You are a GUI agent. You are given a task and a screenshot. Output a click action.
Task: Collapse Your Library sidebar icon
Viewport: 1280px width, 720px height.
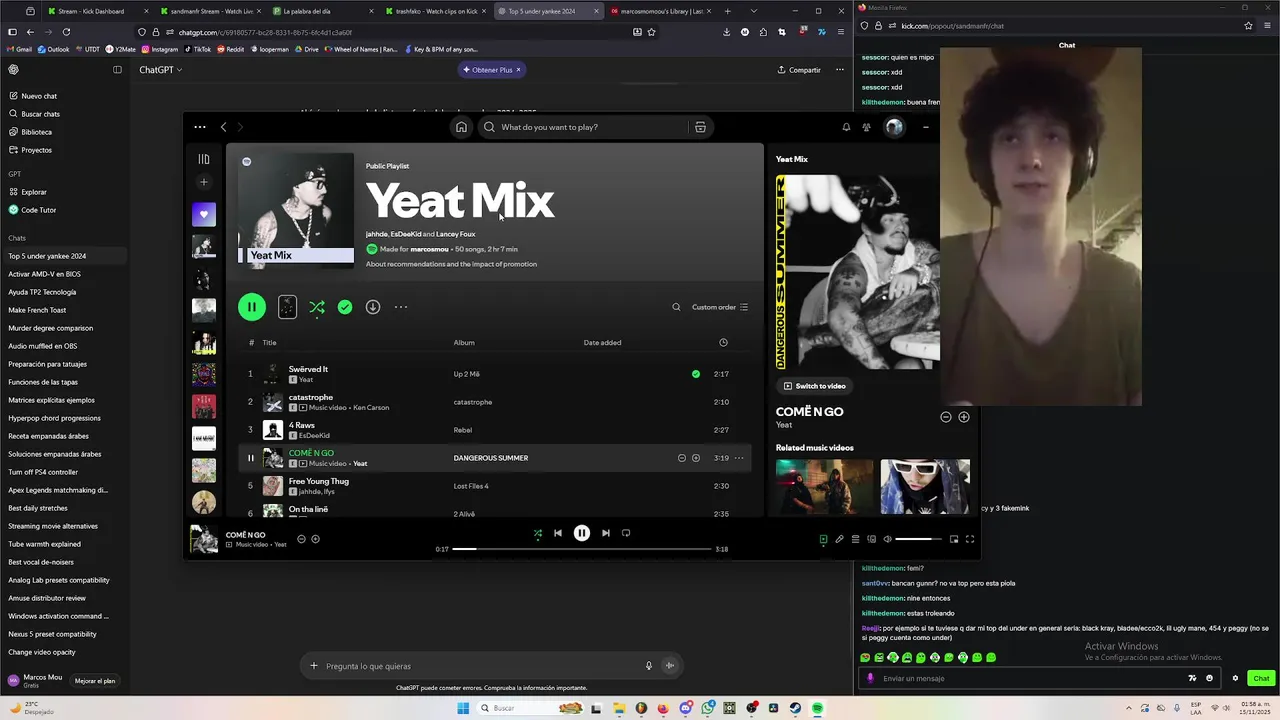tap(204, 159)
